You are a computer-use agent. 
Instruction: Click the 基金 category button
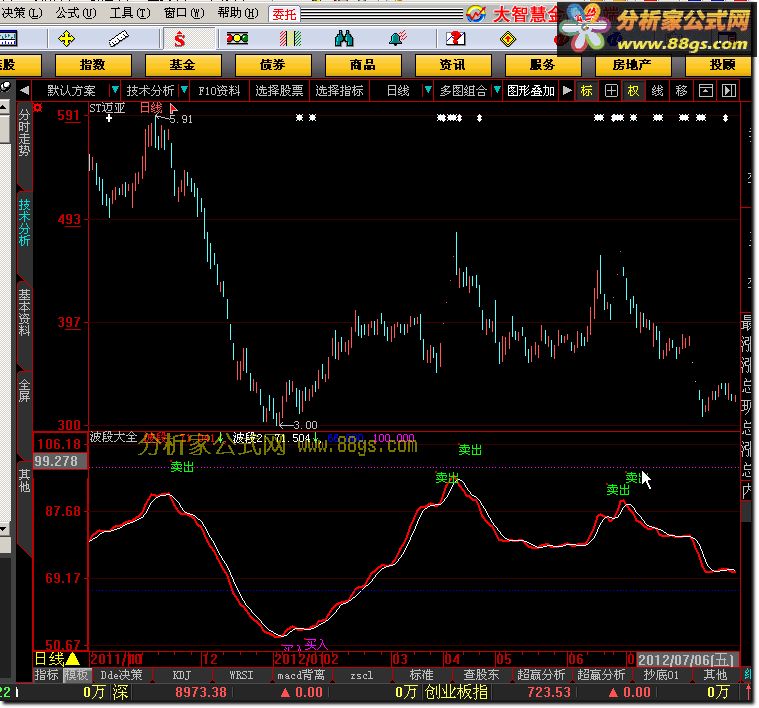pos(182,65)
